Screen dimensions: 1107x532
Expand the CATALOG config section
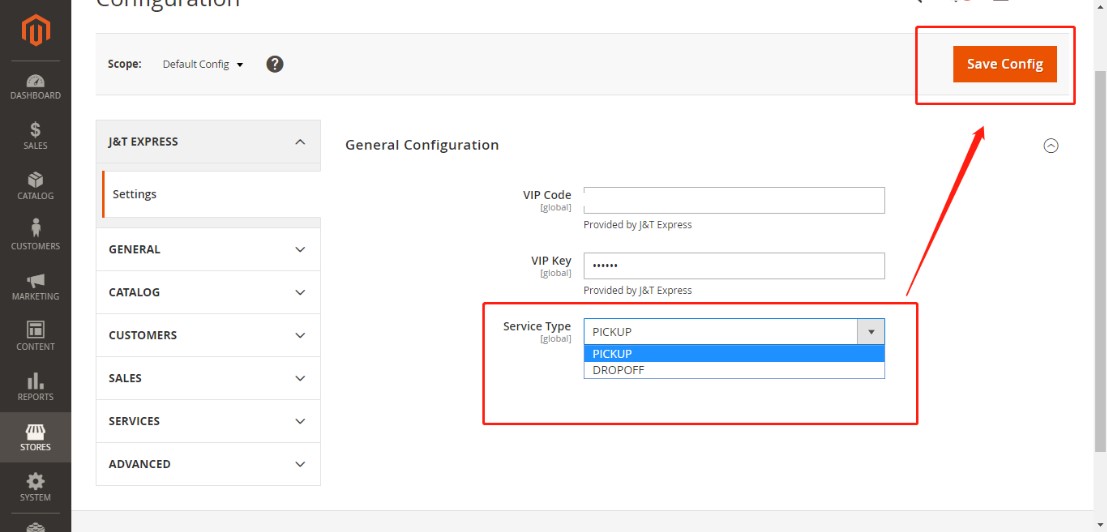pyautogui.click(x=208, y=292)
